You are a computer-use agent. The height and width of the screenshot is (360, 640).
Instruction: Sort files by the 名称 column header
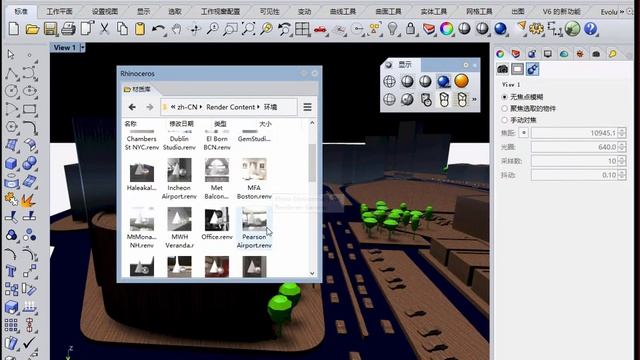[131, 124]
